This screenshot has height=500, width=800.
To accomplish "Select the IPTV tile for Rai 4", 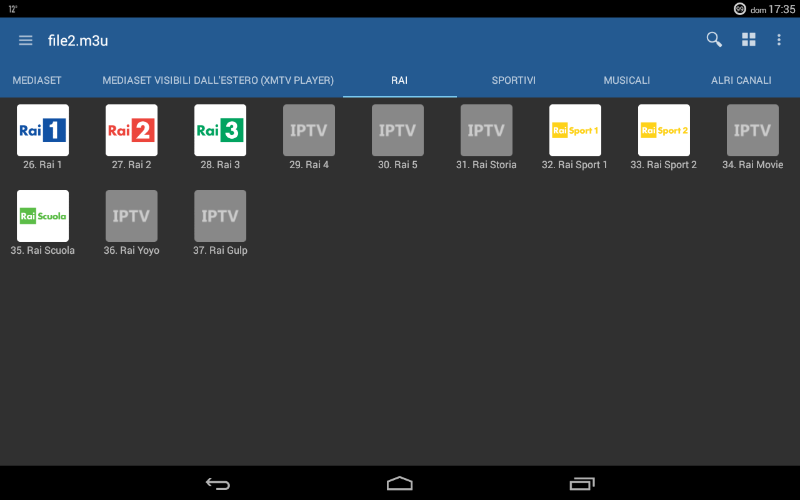I will point(309,130).
